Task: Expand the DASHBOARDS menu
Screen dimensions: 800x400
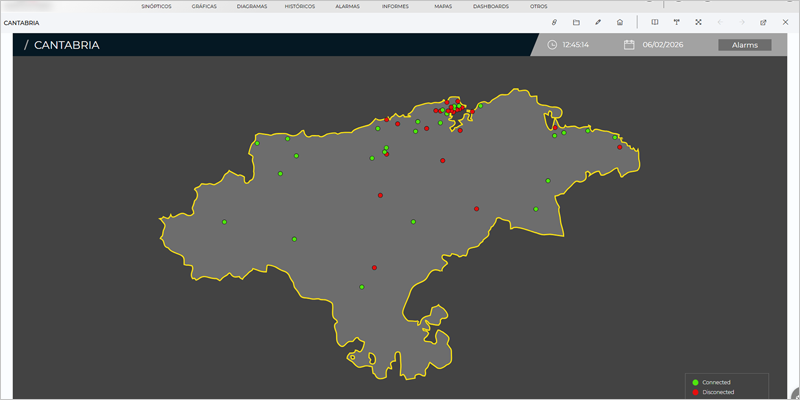Action: coord(491,6)
